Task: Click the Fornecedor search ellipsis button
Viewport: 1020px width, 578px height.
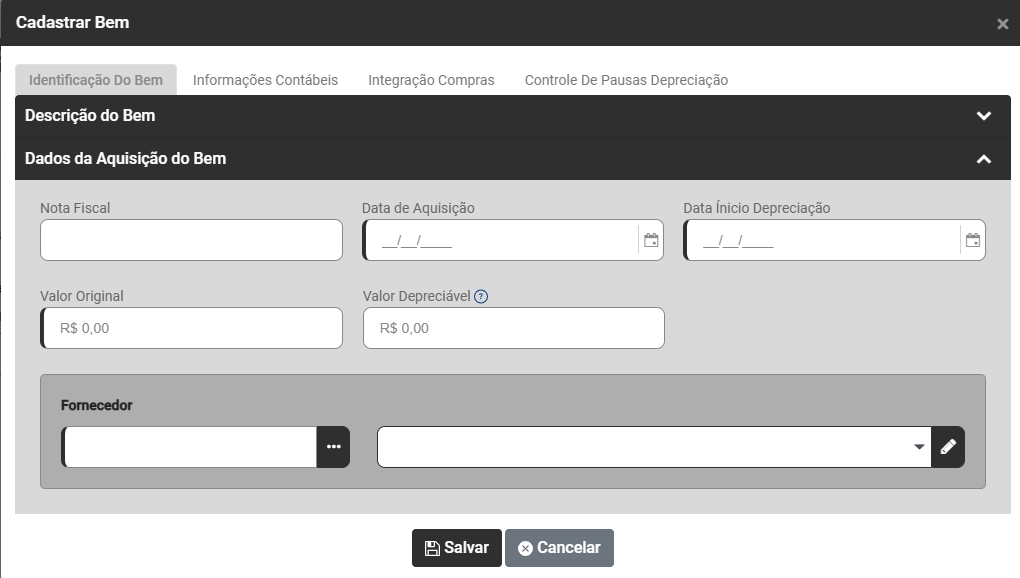Action: [333, 447]
